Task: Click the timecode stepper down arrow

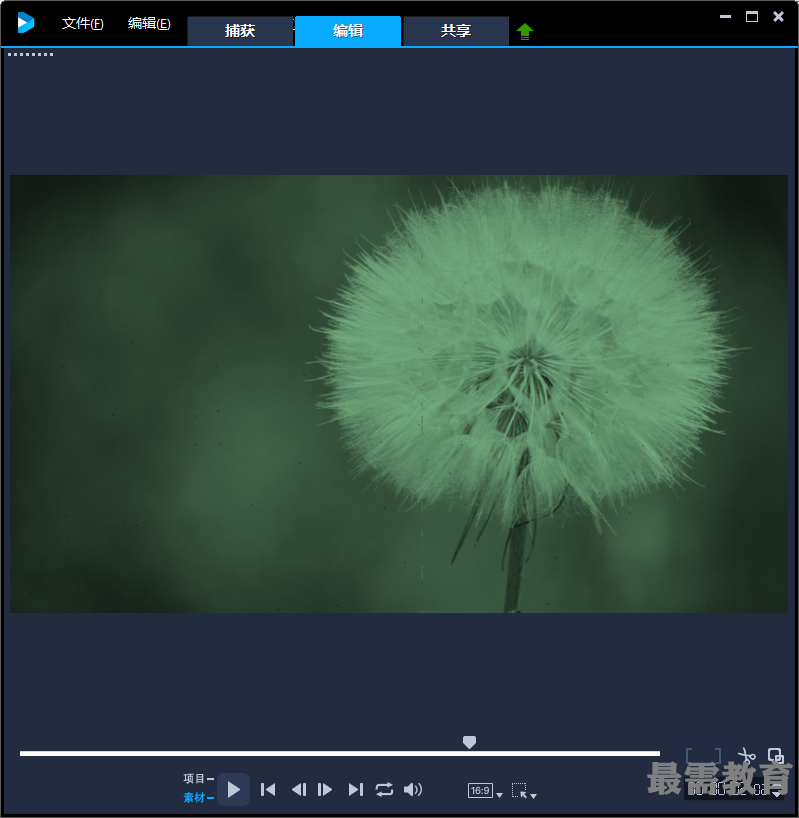Action: 777,795
